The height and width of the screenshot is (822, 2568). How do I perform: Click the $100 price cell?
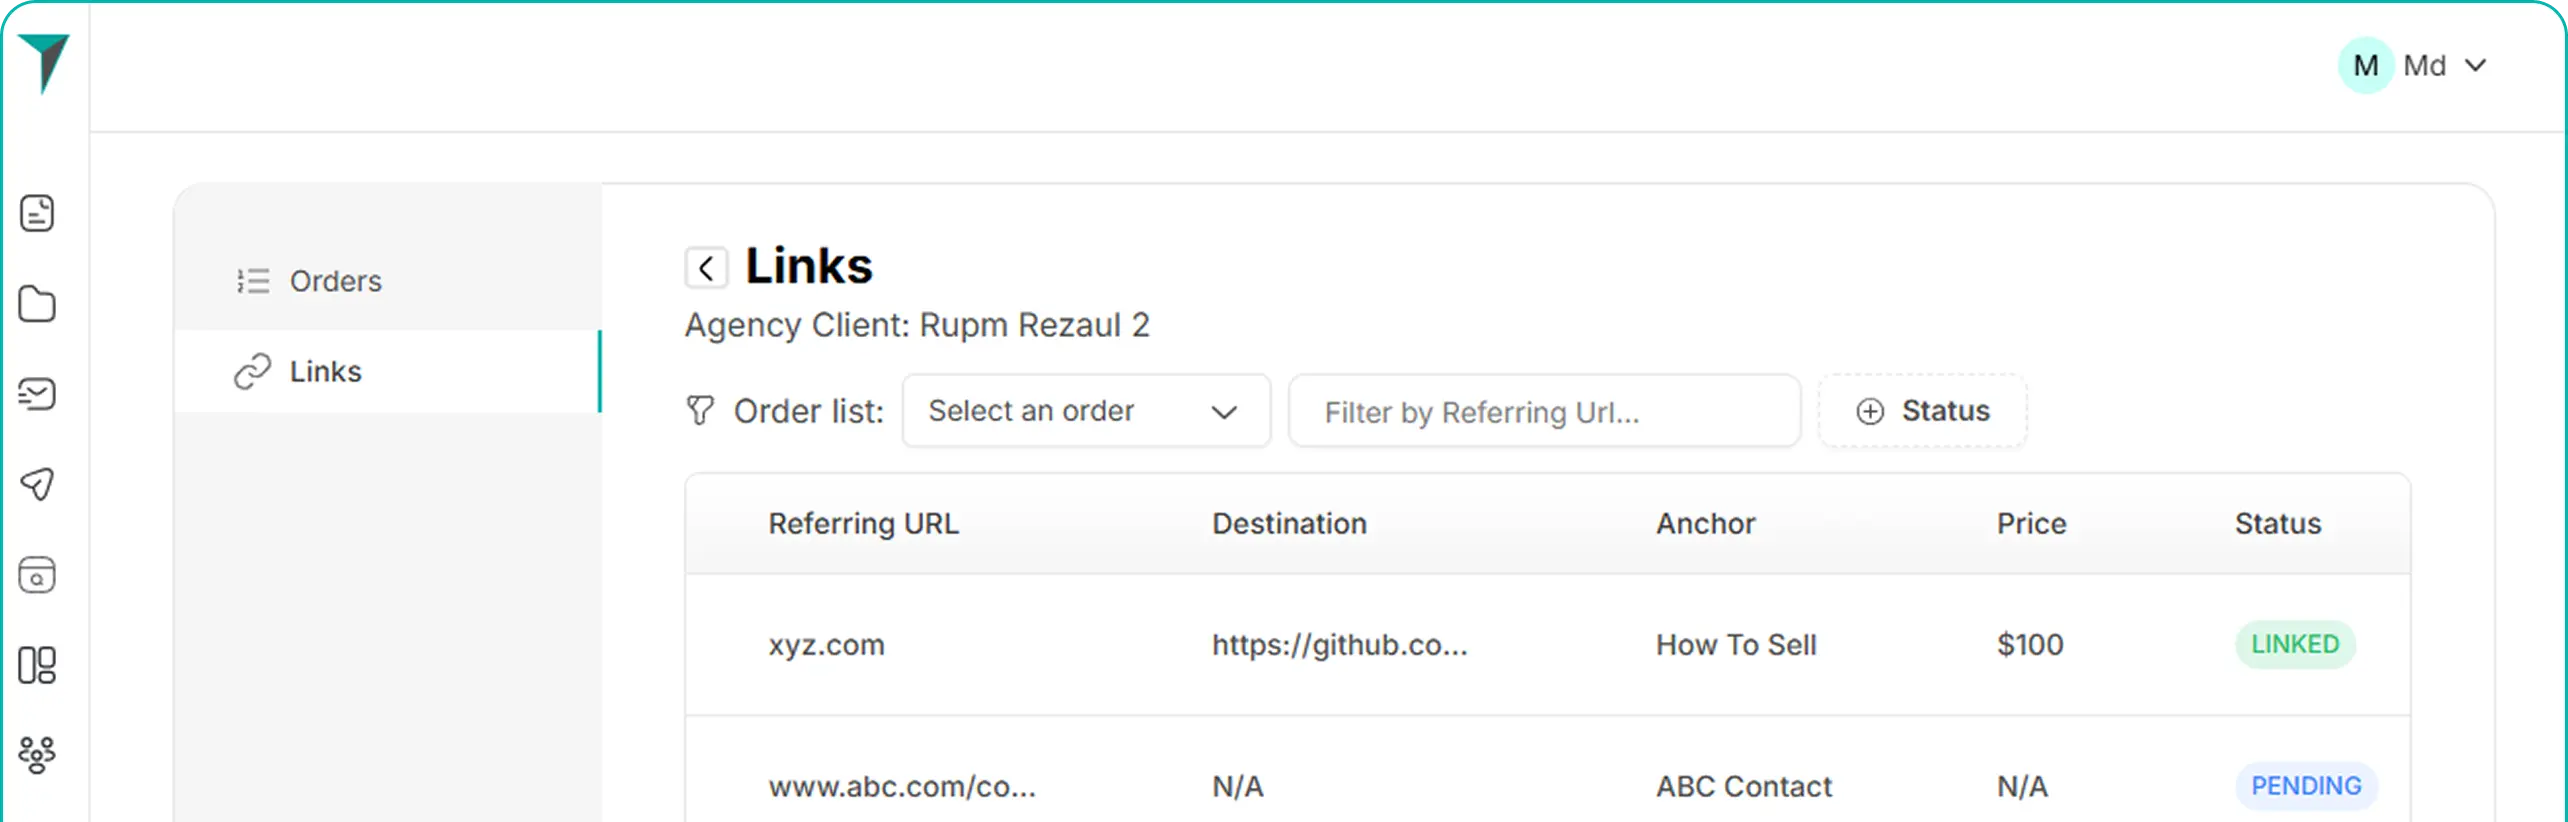point(2030,645)
